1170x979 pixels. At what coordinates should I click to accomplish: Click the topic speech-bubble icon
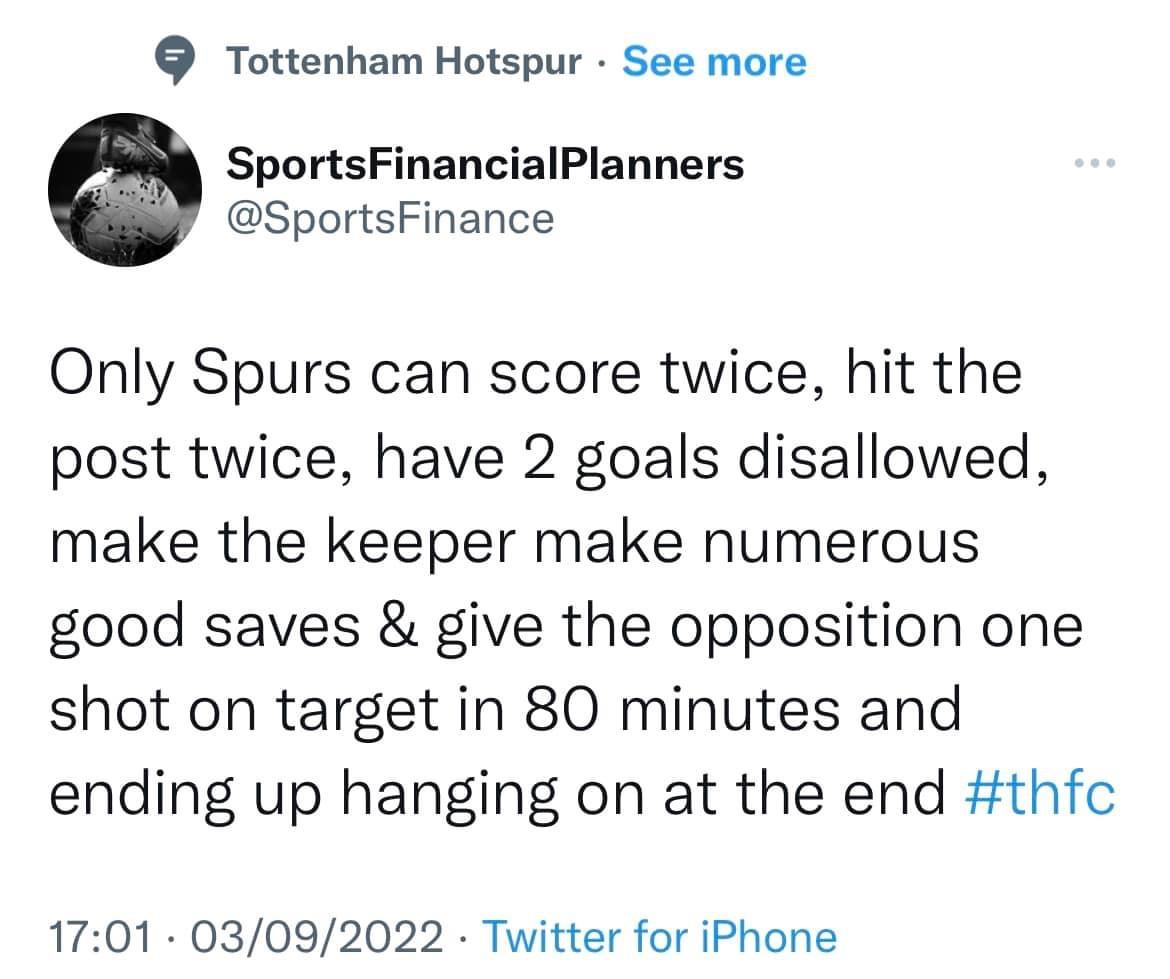175,60
